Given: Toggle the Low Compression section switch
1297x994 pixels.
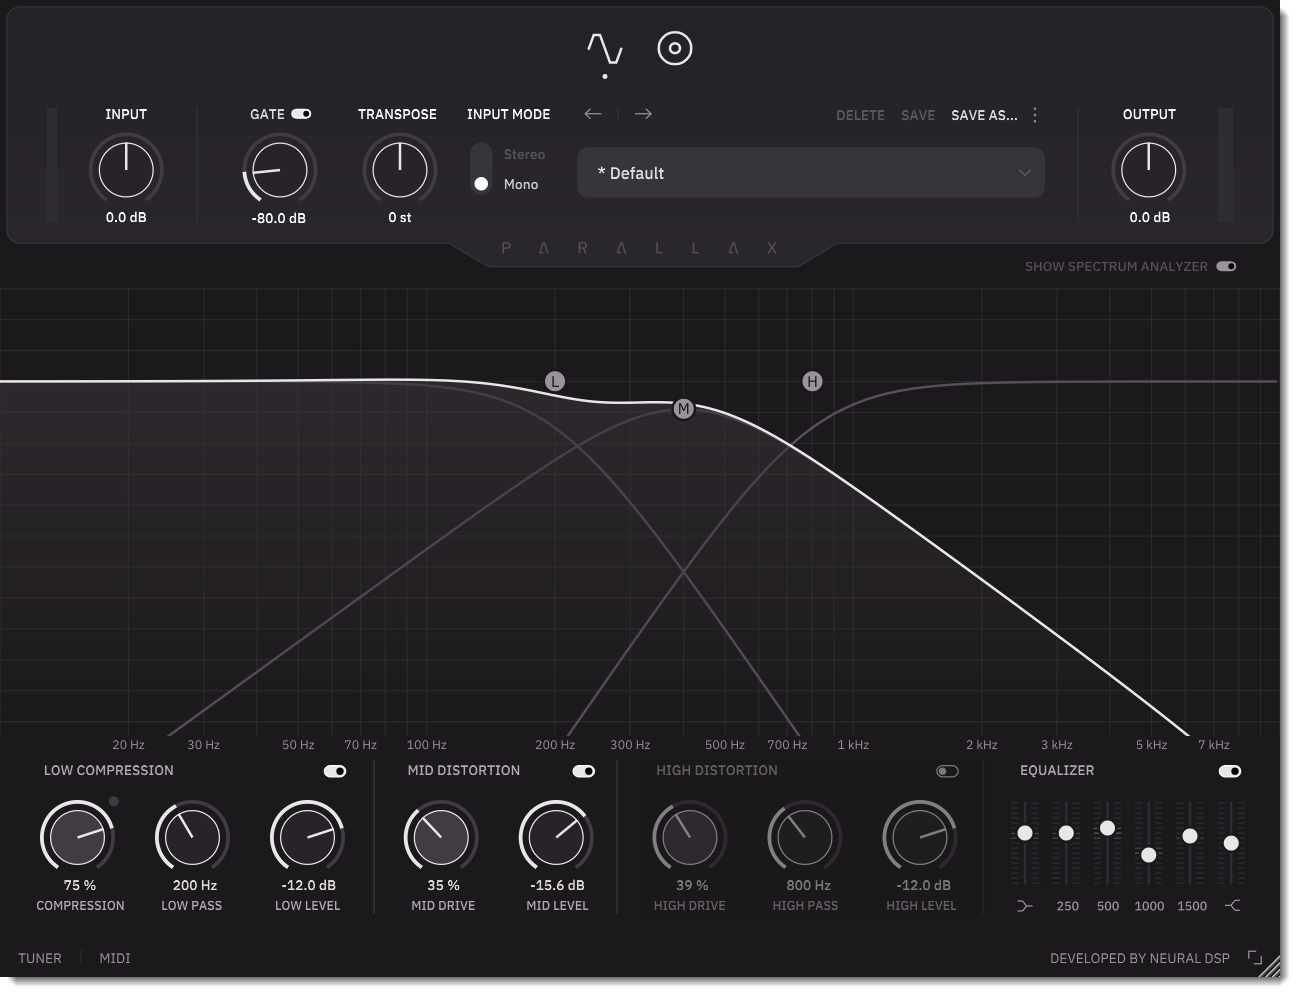Looking at the screenshot, I should click(x=335, y=771).
